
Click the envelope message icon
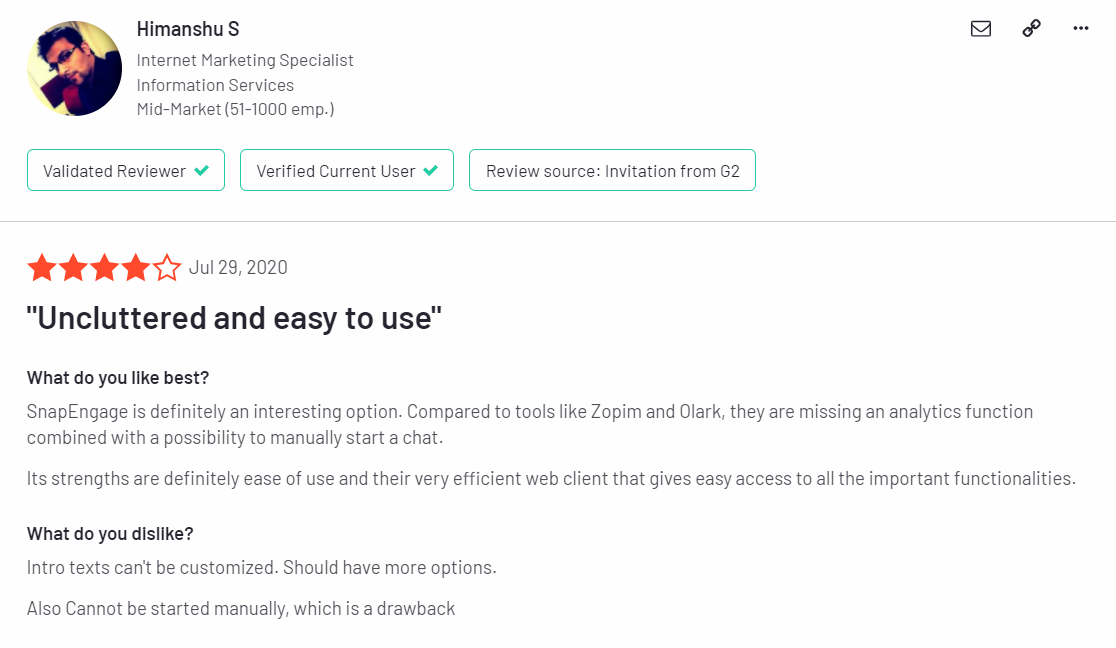point(981,28)
